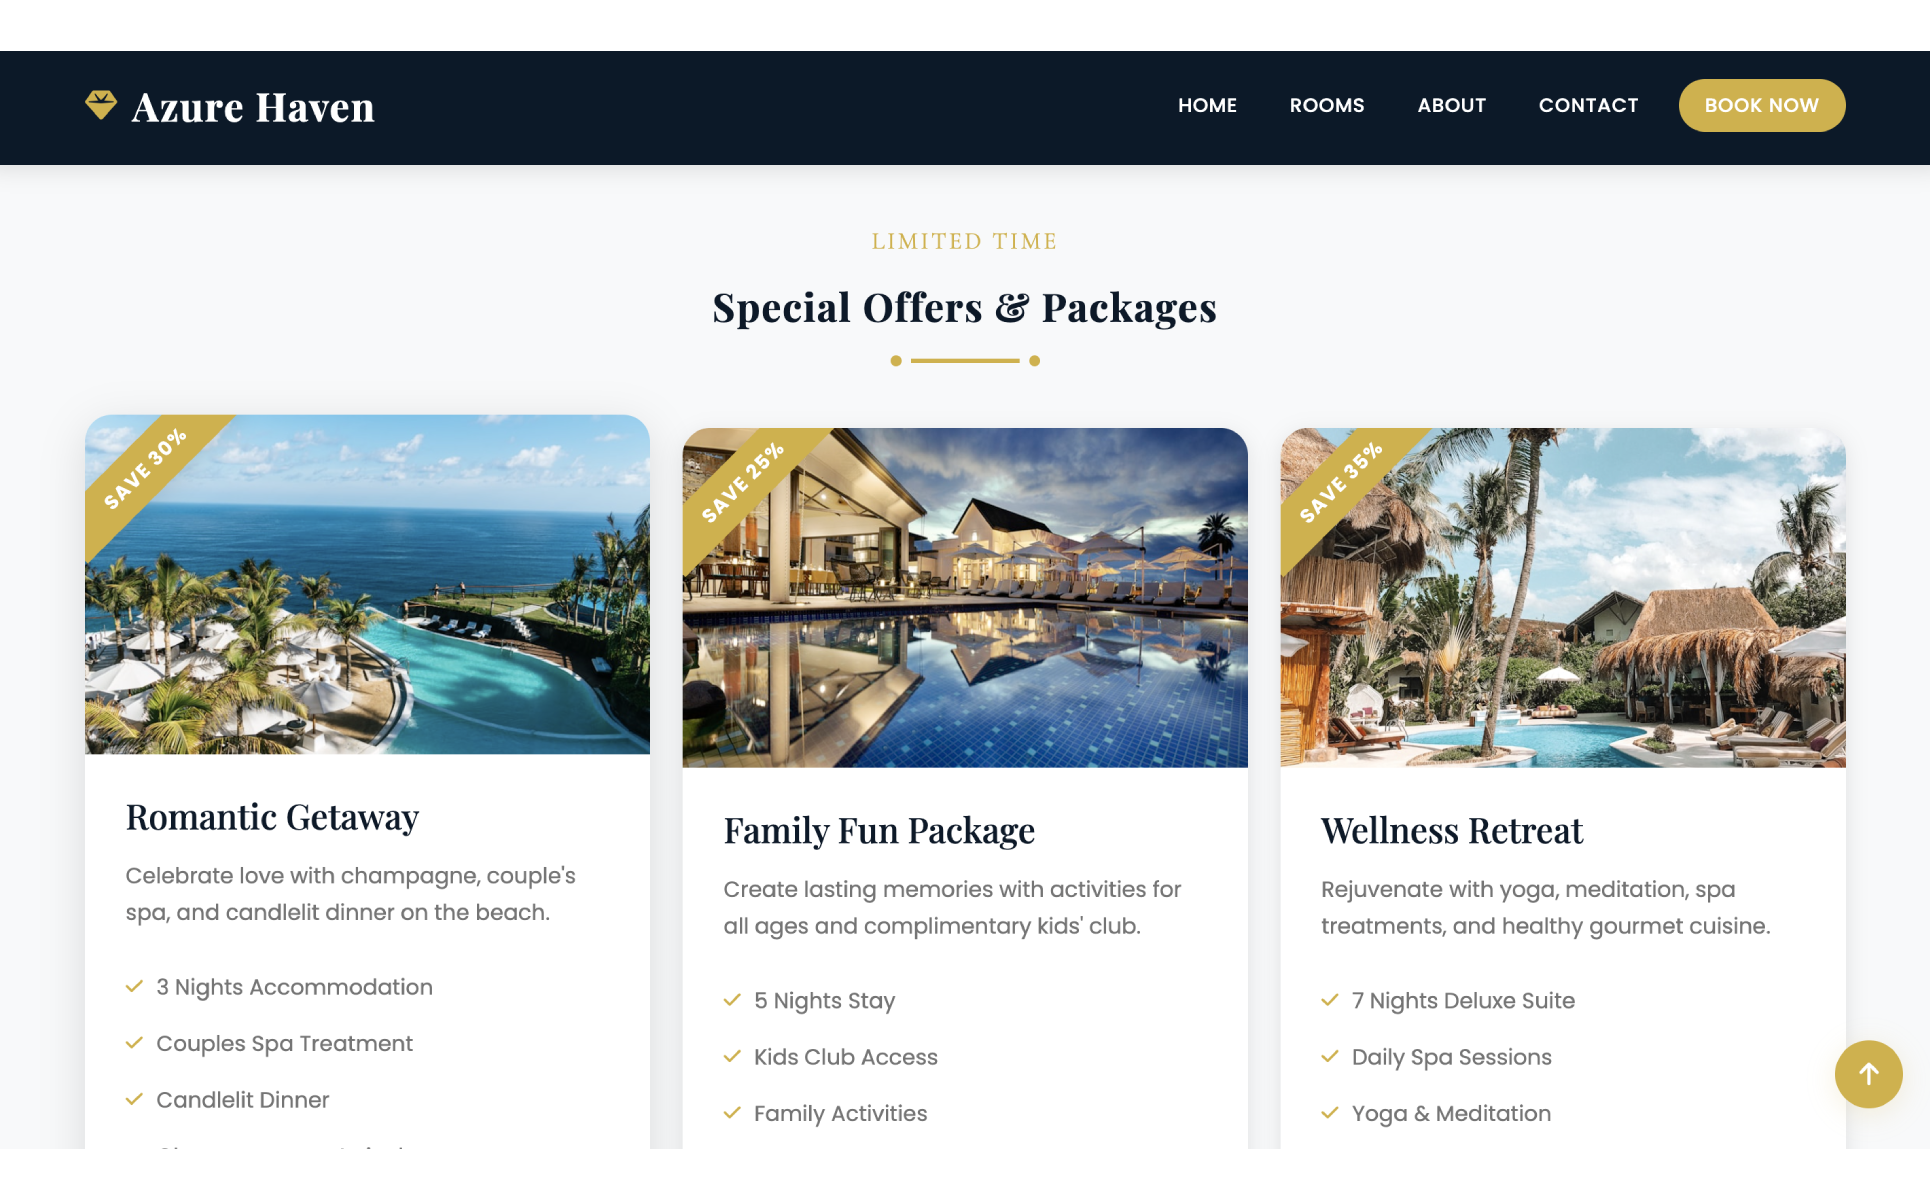Click the Family Fun Package title
1930x1200 pixels.
(x=879, y=831)
